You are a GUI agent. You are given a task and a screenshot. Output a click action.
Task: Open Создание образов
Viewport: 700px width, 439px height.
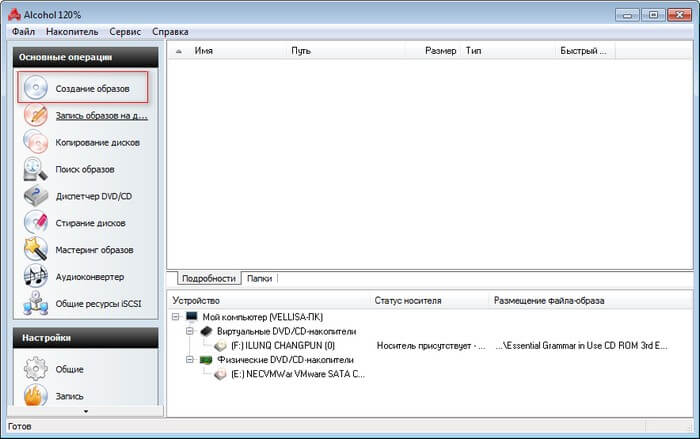tap(92, 88)
